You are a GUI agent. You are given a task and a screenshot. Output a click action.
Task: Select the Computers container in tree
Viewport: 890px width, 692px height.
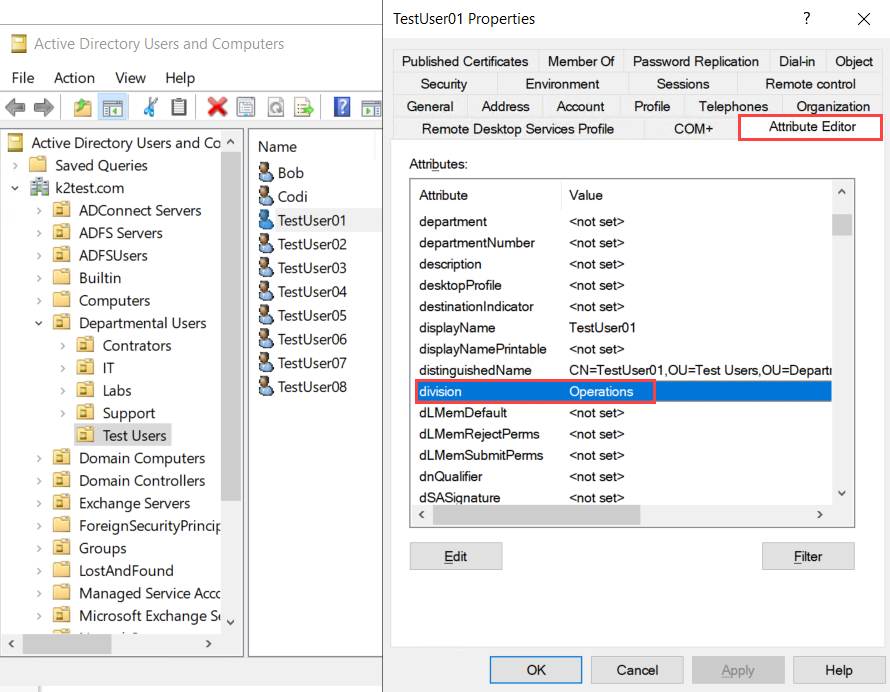(114, 300)
